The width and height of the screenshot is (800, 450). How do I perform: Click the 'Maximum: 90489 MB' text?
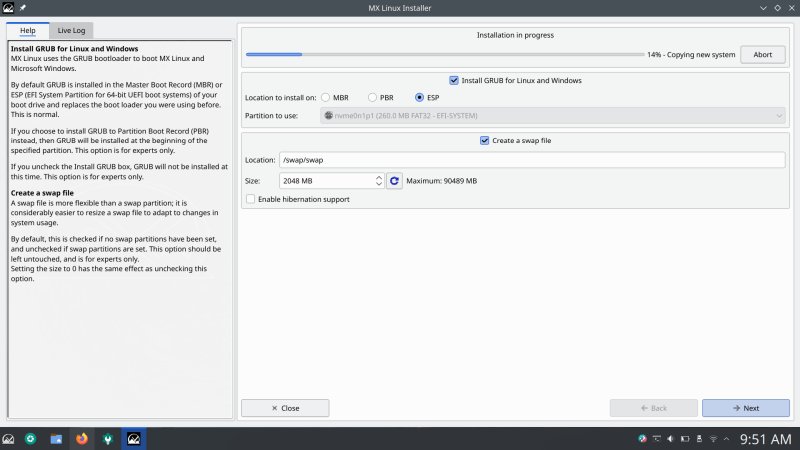[x=441, y=181]
